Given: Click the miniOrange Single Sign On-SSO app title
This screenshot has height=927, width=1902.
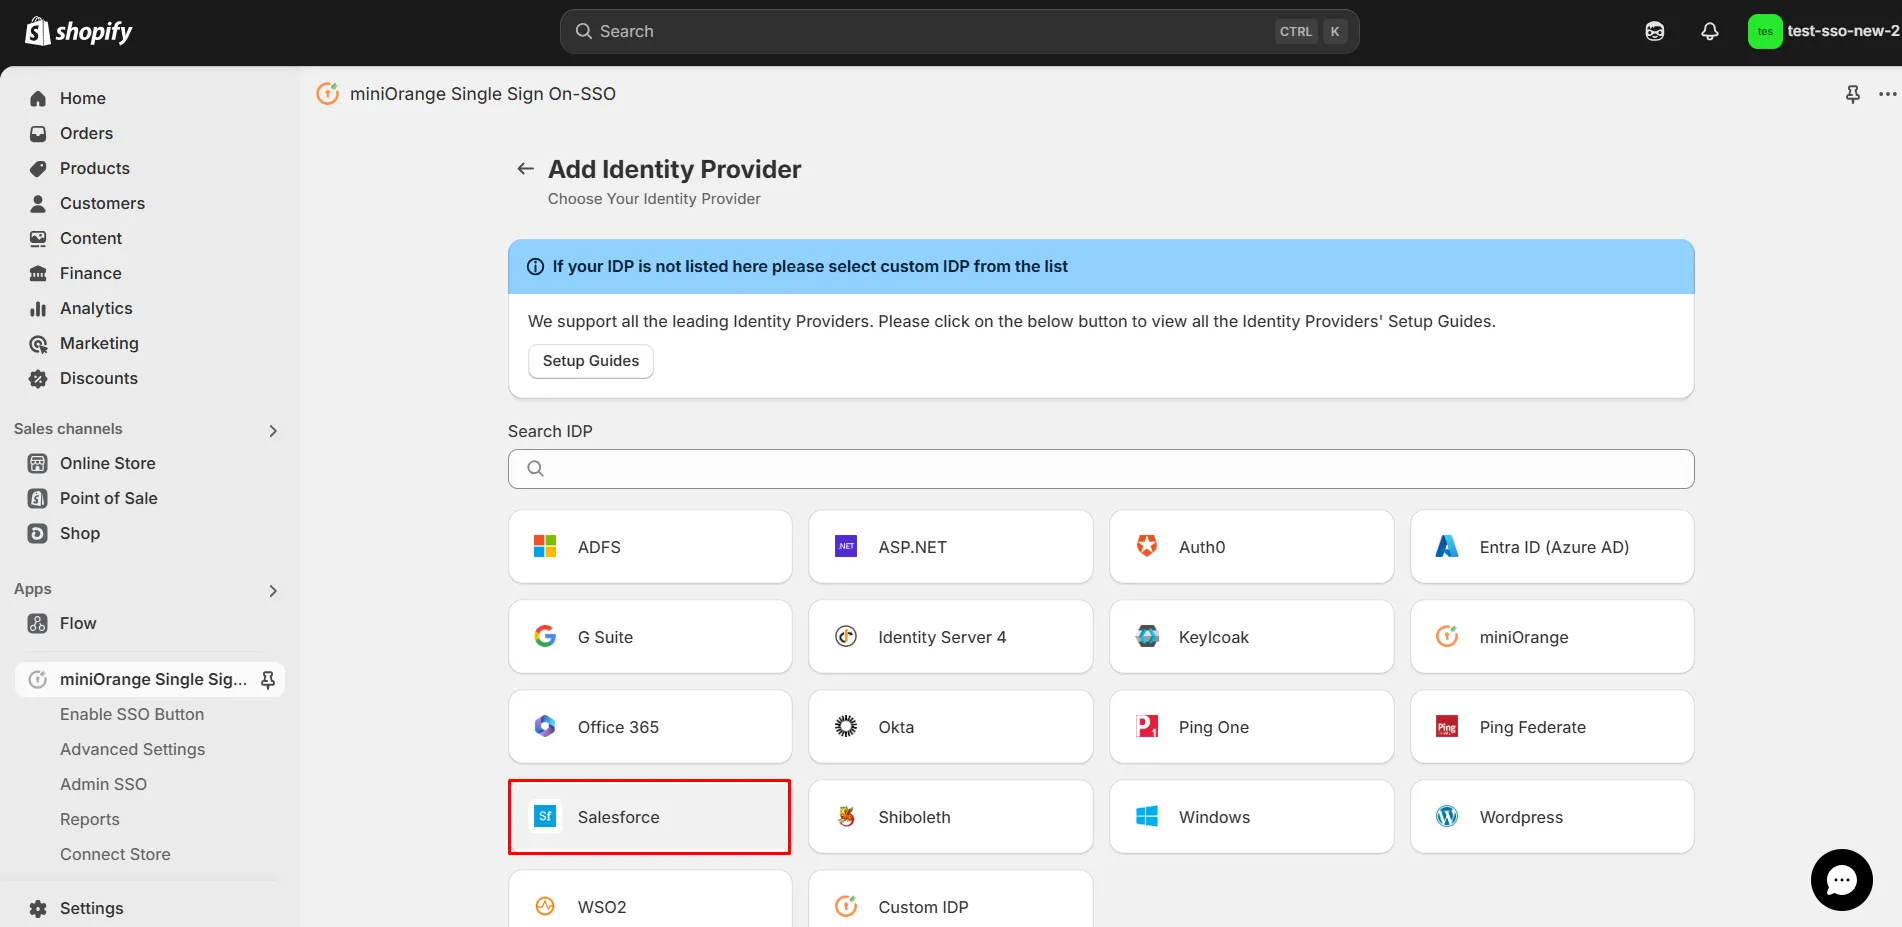Looking at the screenshot, I should (483, 94).
